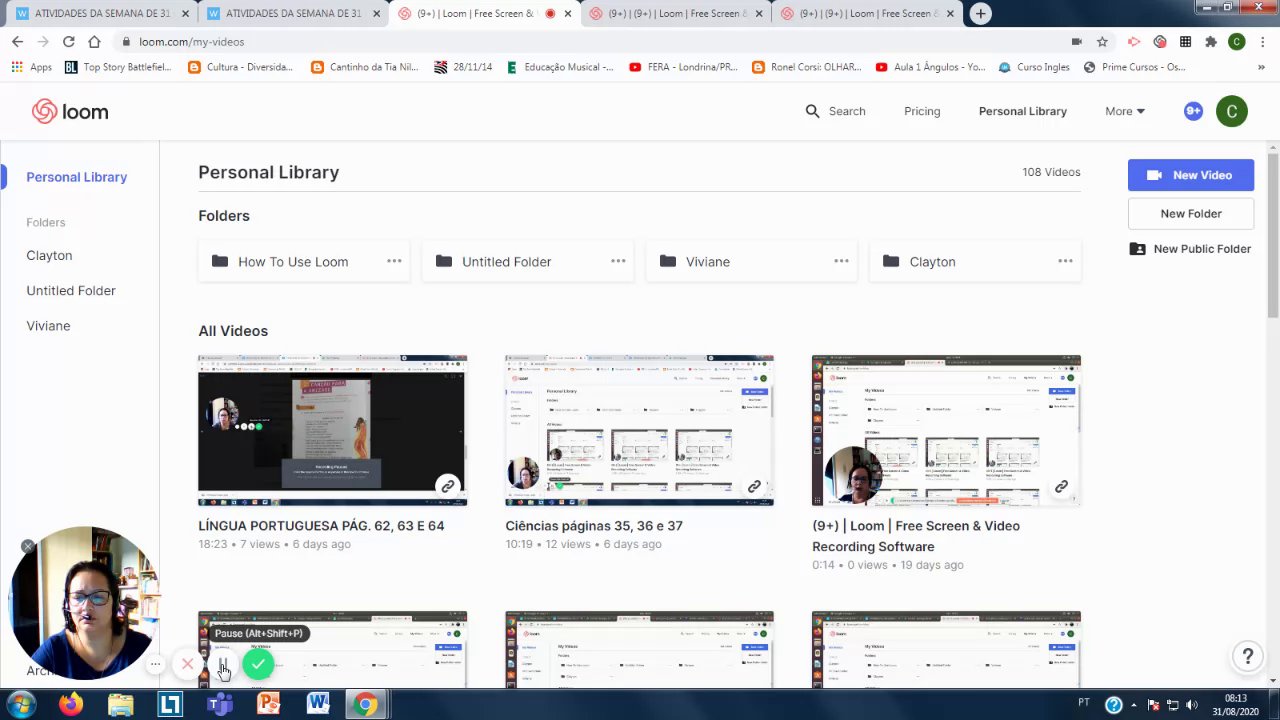Open options for Clayton folder card
The width and height of the screenshot is (1280, 720).
[1065, 261]
